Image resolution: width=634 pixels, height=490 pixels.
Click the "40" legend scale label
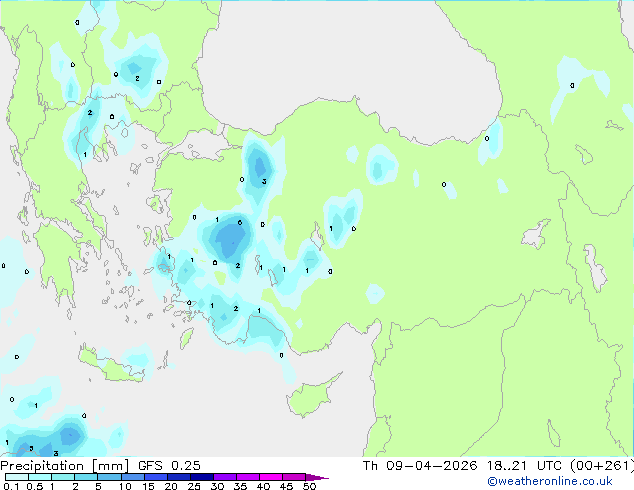[263, 486]
